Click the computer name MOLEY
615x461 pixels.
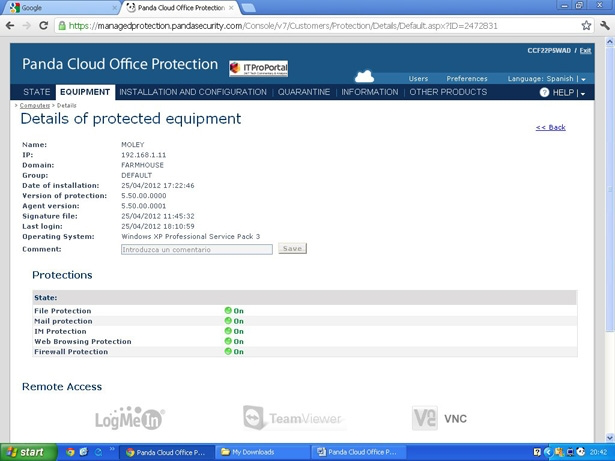point(133,145)
